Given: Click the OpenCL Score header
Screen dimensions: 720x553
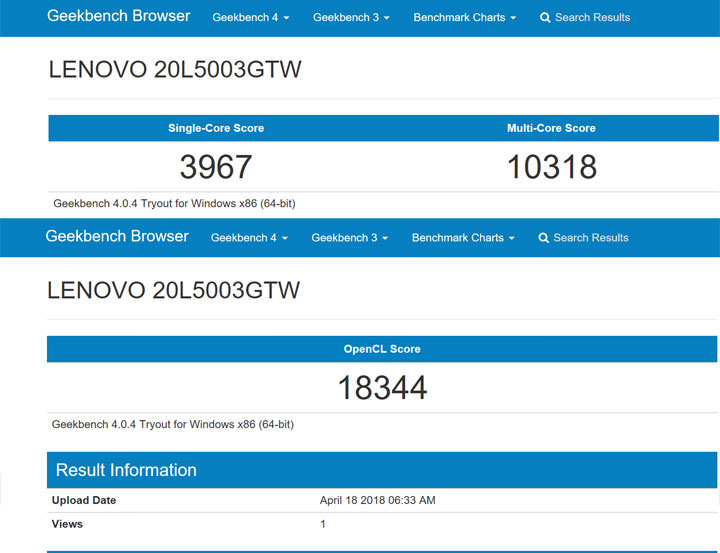Looking at the screenshot, I should point(382,349).
